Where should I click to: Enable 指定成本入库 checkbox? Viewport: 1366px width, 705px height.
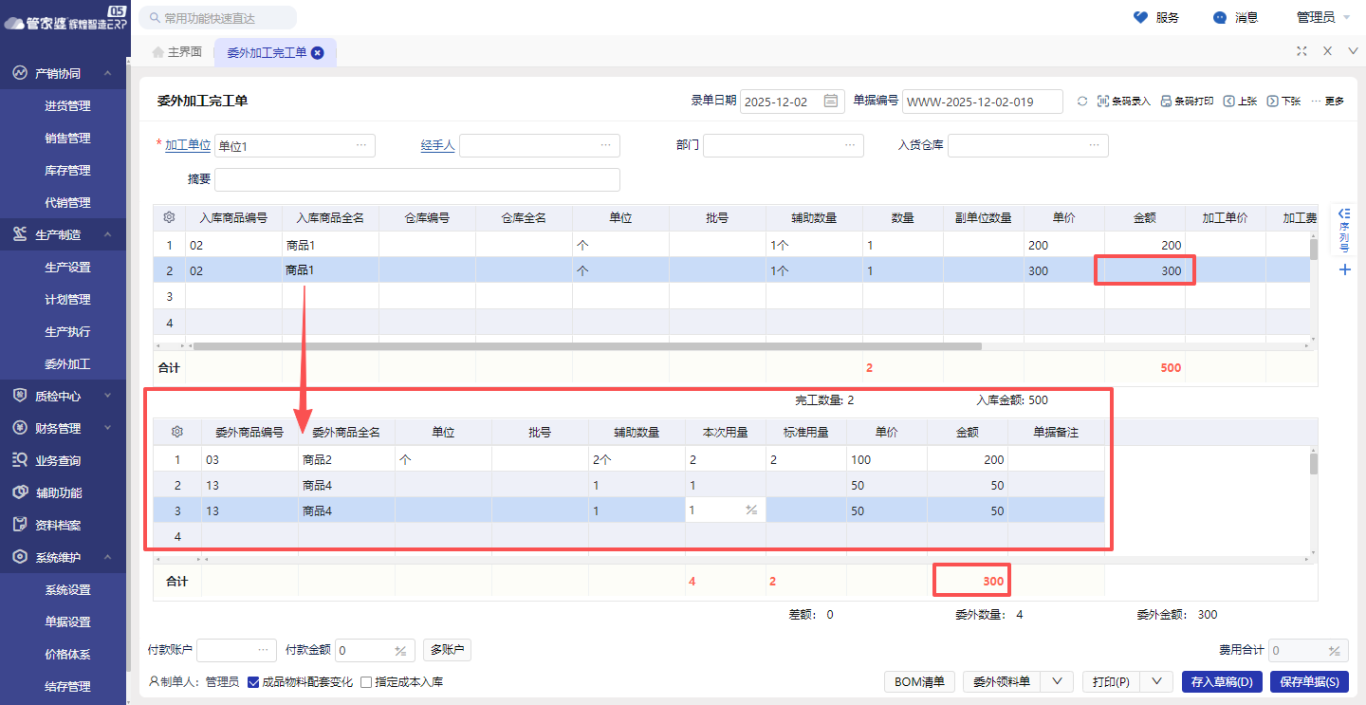point(366,682)
